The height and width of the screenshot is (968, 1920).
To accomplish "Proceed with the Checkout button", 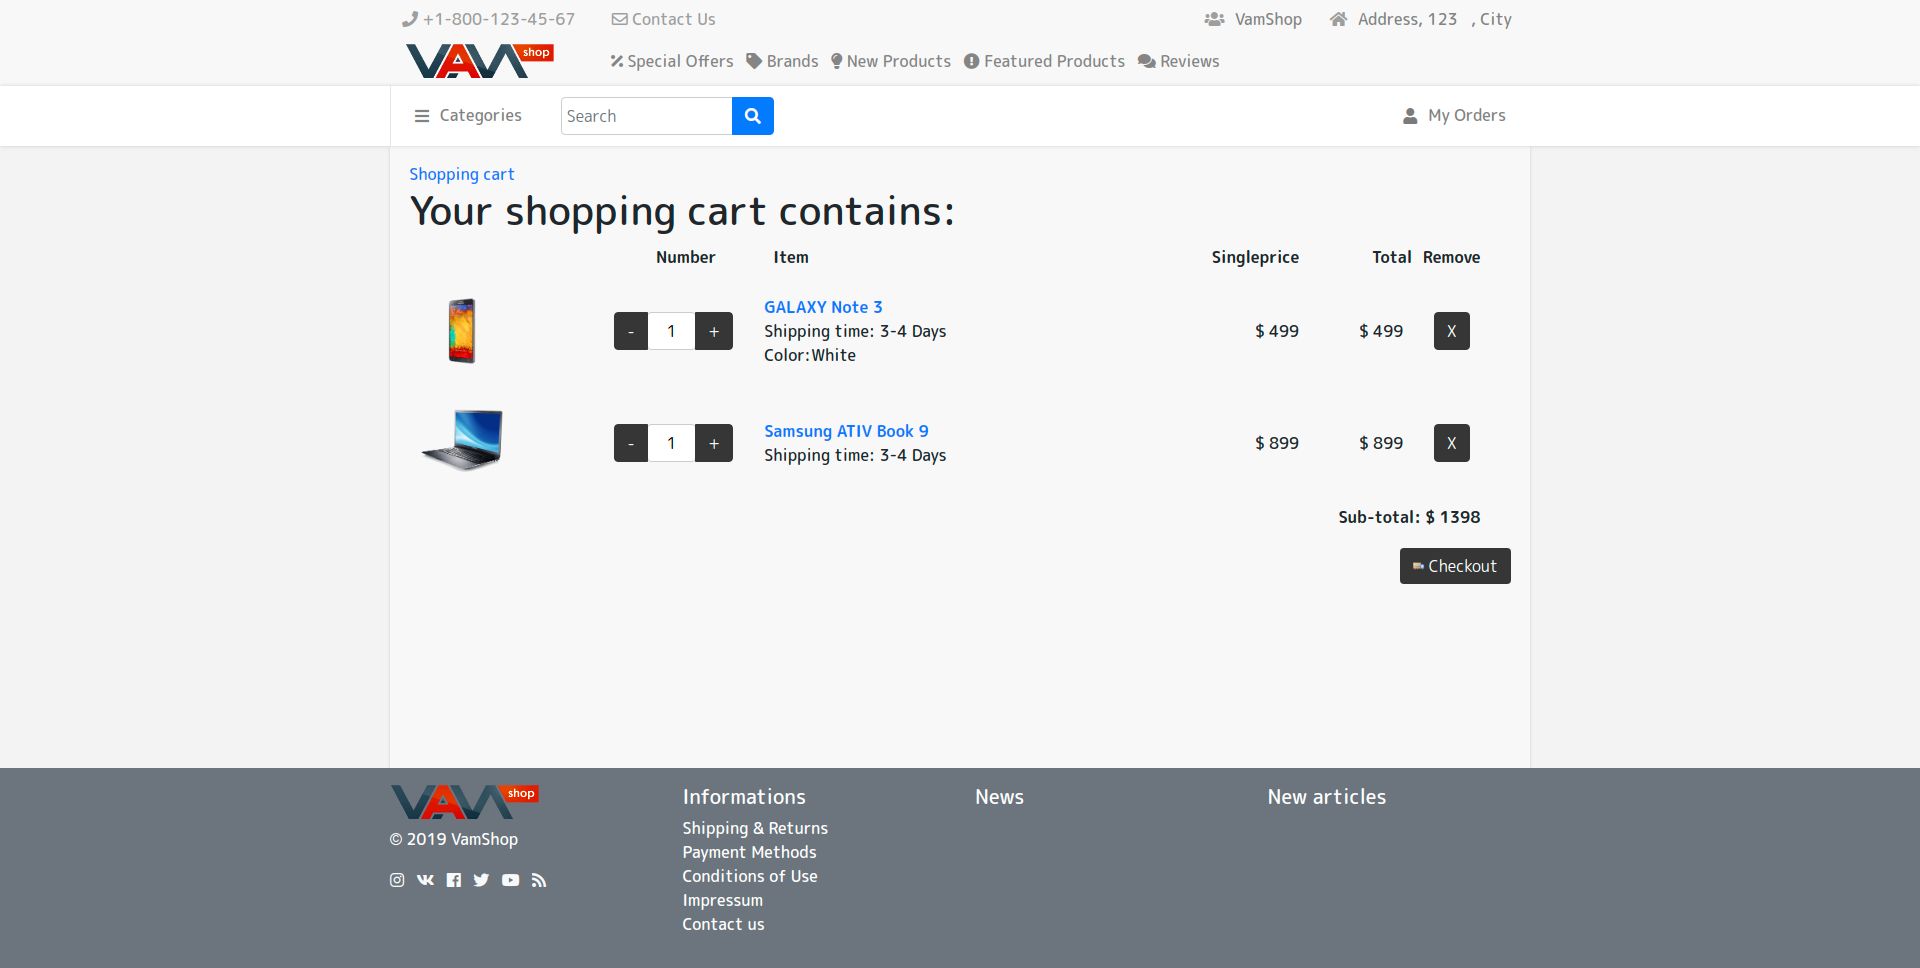I will click(1455, 566).
